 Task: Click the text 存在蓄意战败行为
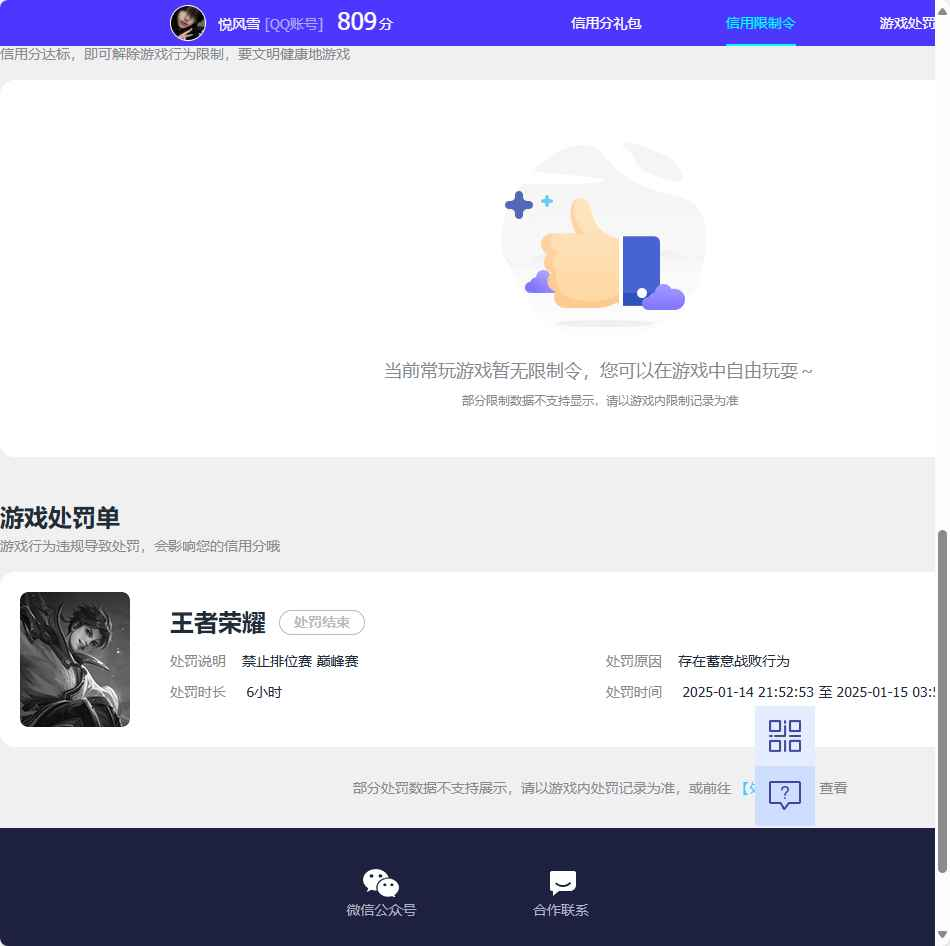(x=734, y=661)
